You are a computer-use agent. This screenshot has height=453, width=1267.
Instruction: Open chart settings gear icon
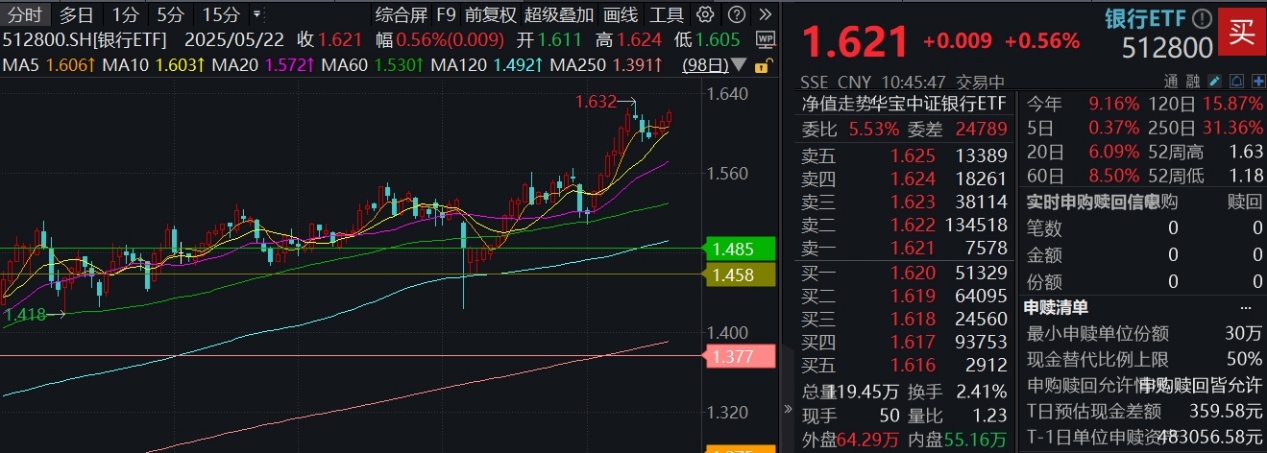705,15
